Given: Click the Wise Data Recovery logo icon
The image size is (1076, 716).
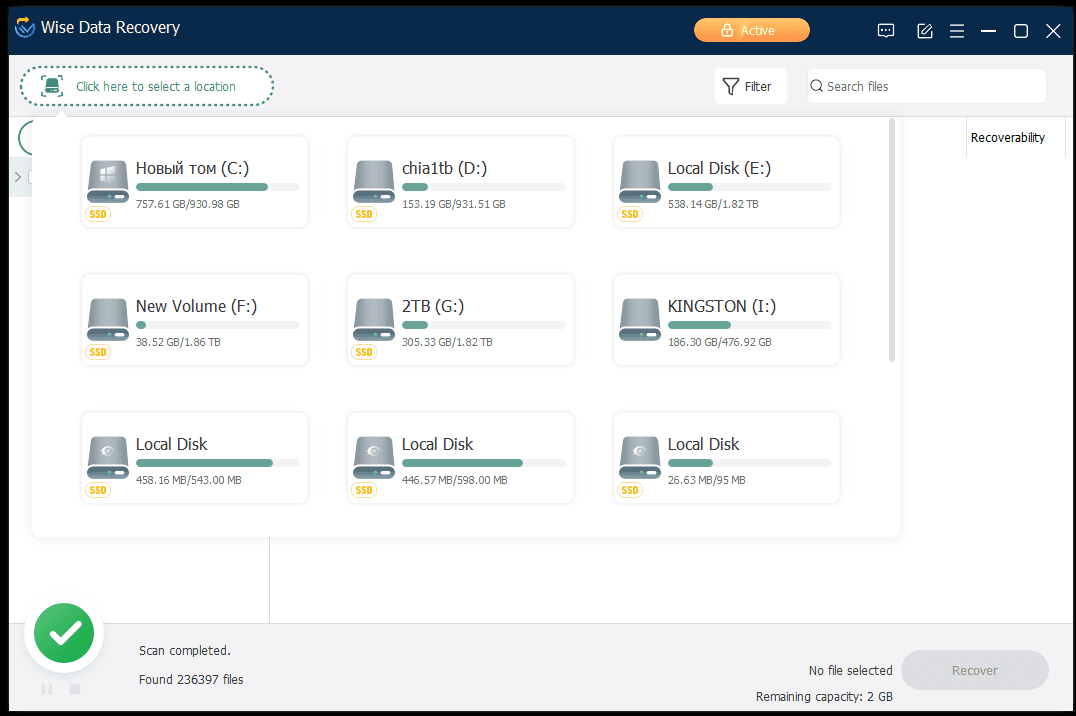Looking at the screenshot, I should pos(25,27).
